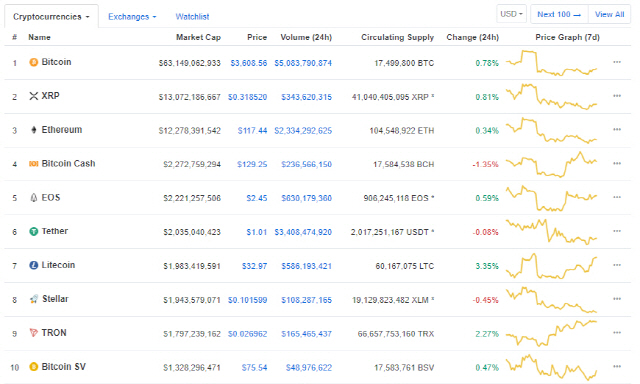
Task: Select the XRP logo icon
Action: 33,96
